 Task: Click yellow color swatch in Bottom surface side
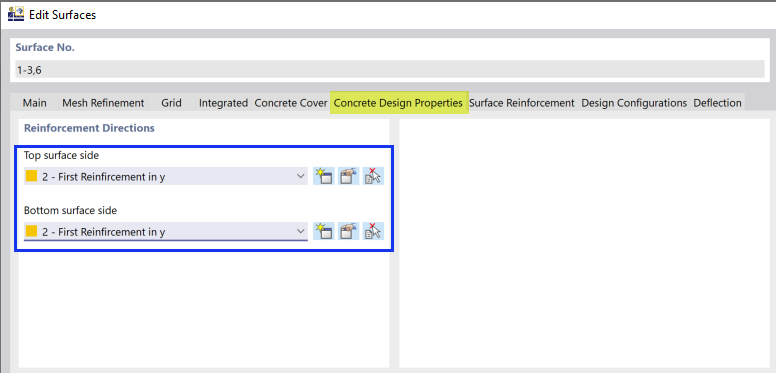pos(32,231)
